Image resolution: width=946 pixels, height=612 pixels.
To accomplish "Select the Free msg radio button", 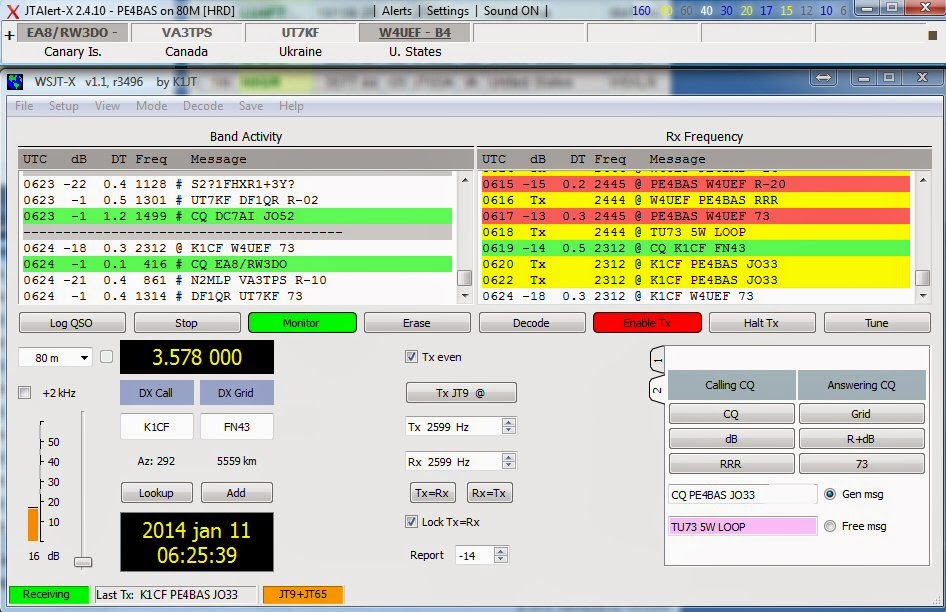I will point(830,526).
